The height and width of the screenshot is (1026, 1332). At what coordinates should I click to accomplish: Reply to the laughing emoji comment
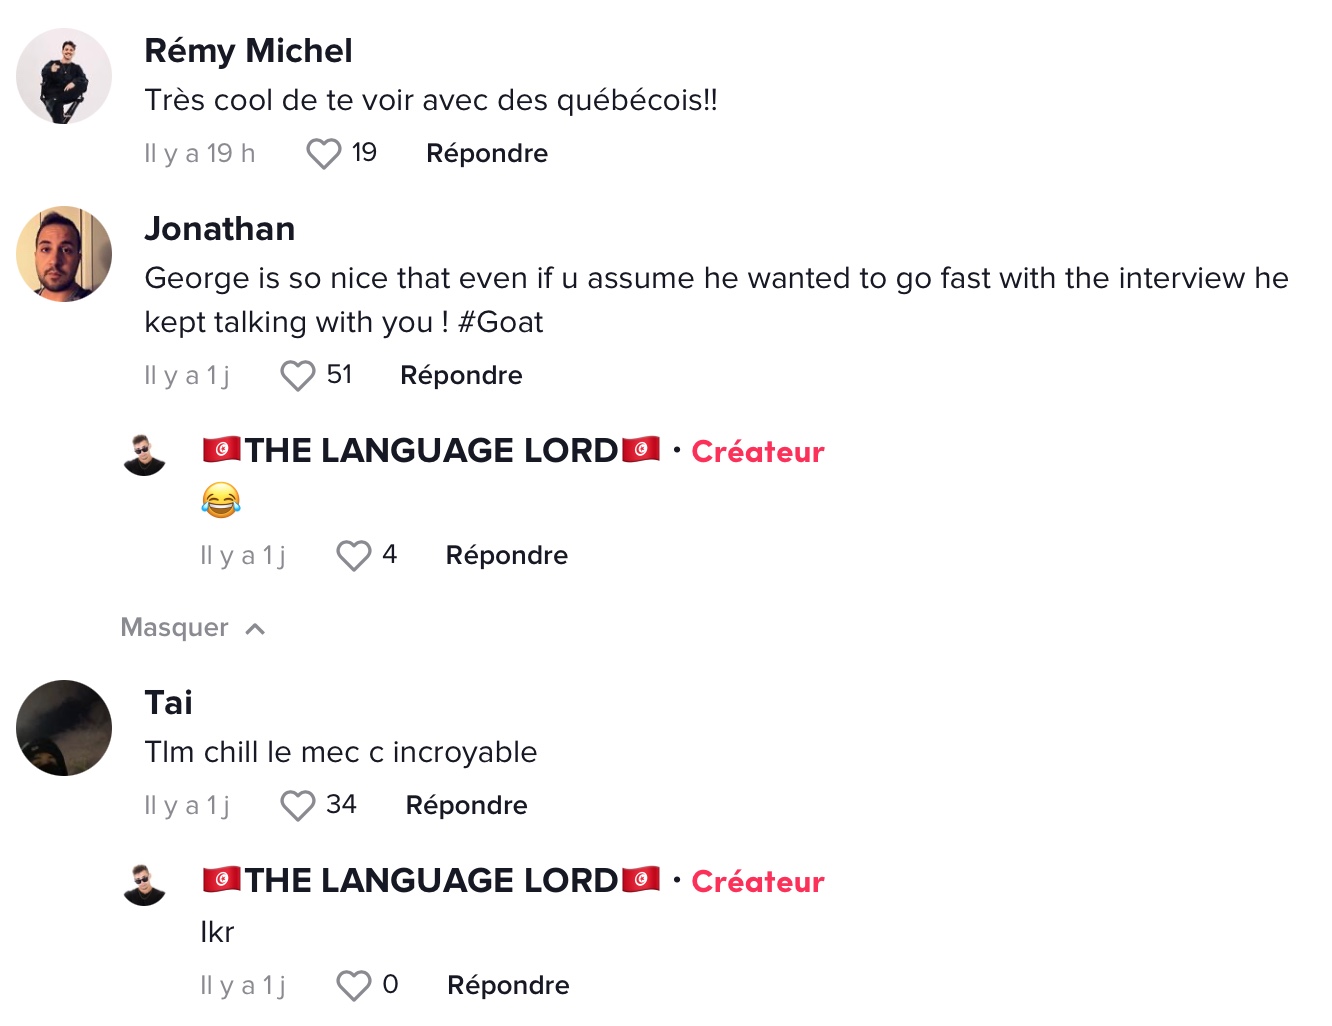click(x=507, y=556)
